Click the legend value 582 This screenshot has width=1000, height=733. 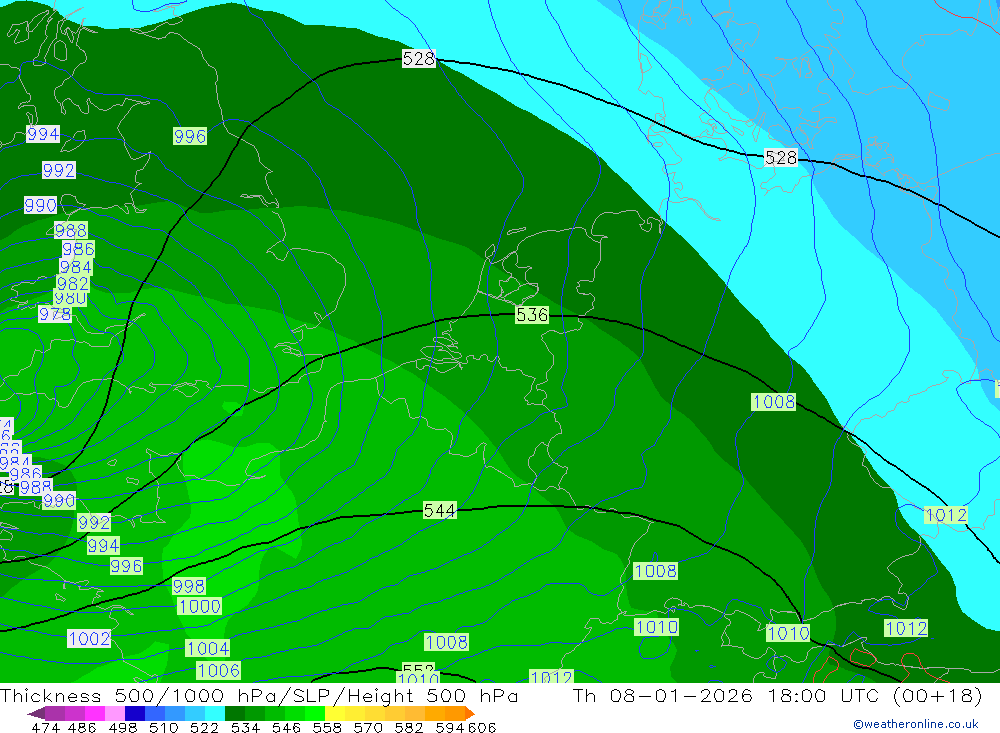409,727
